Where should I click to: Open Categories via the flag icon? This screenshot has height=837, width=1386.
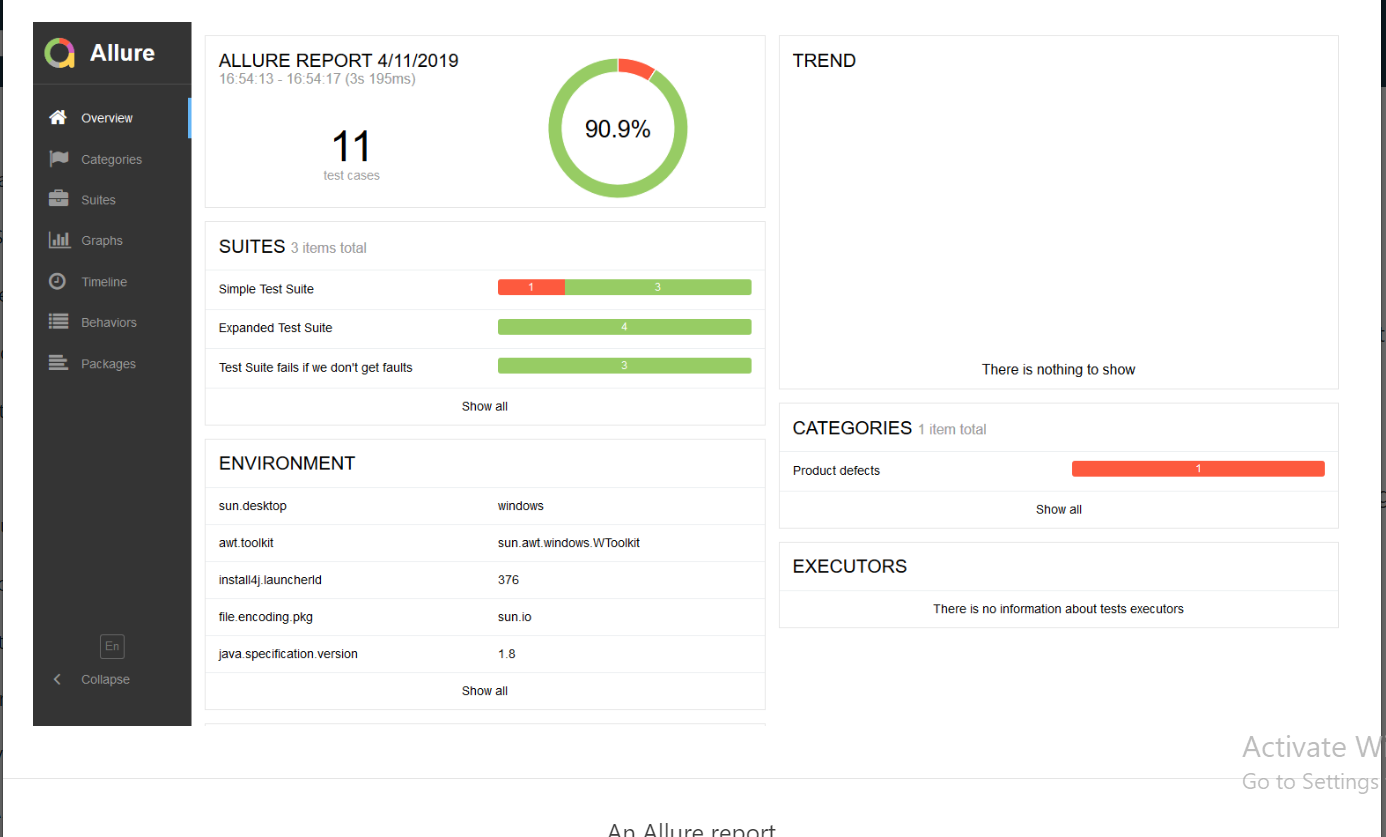59,158
